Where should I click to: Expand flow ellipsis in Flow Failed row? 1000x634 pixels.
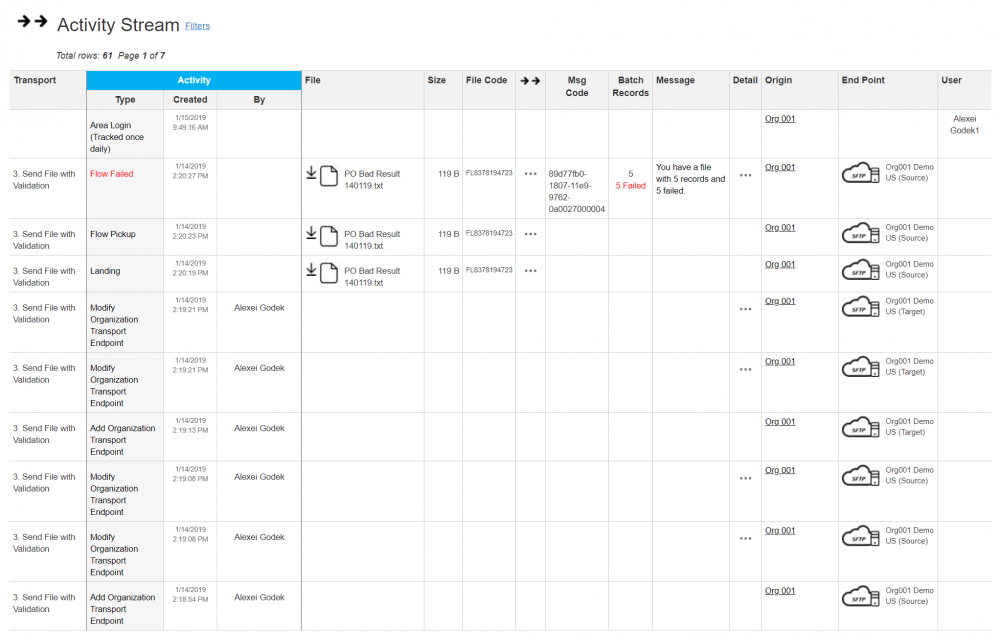(x=530, y=174)
